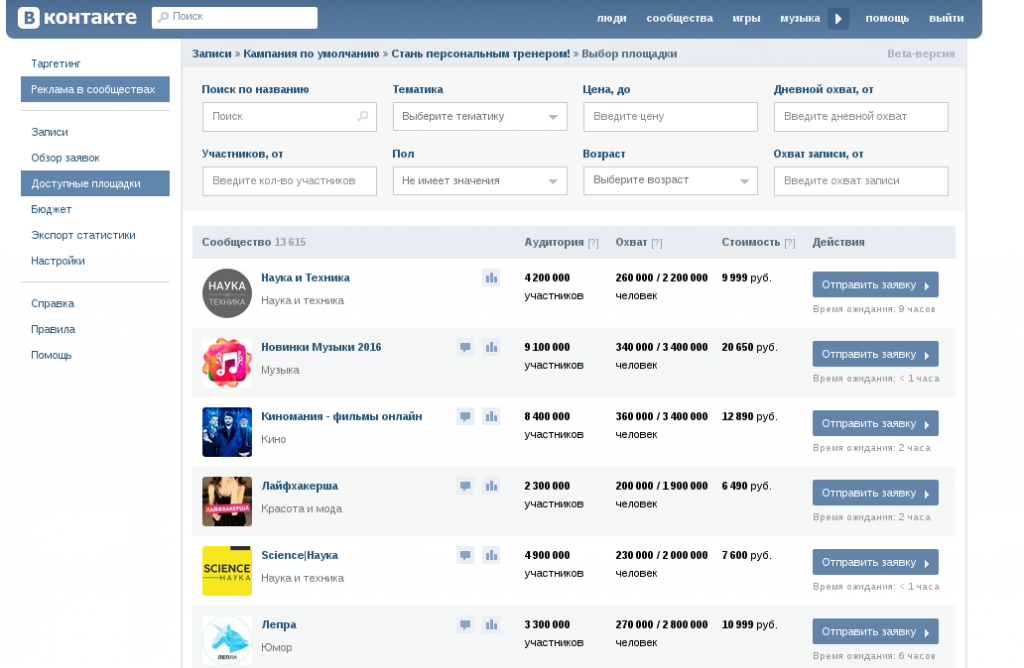
Task: Open Настройки in sidebar
Action: pyautogui.click(x=57, y=261)
